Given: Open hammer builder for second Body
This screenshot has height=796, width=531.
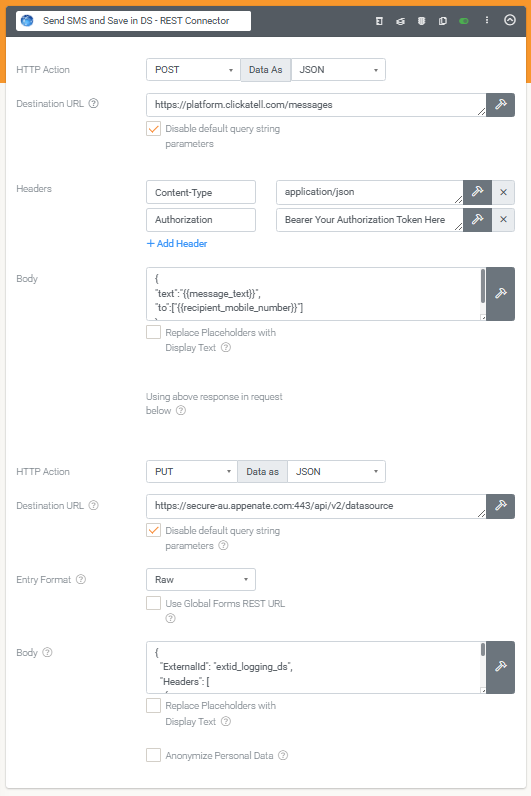Looking at the screenshot, I should [x=501, y=668].
